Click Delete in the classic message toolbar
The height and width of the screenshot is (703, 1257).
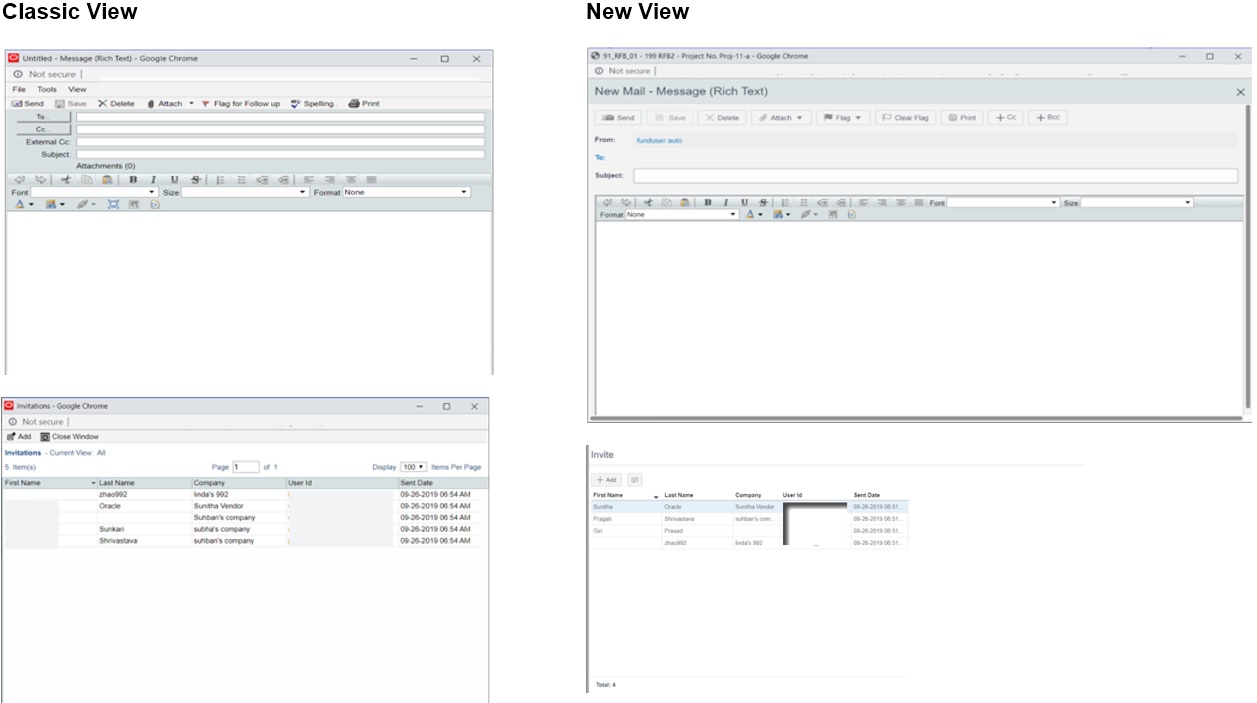116,103
